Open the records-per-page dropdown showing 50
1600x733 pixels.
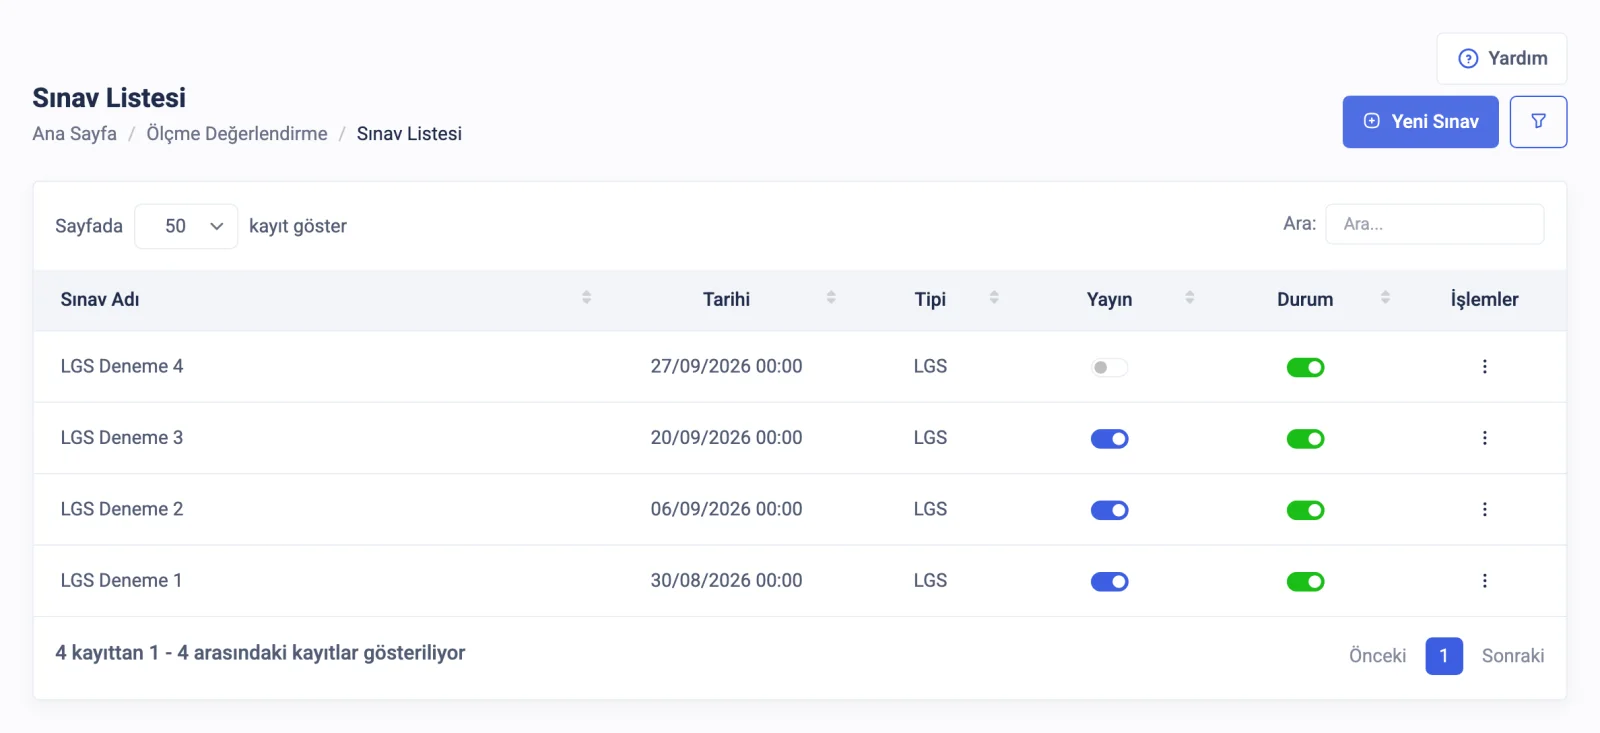(186, 226)
